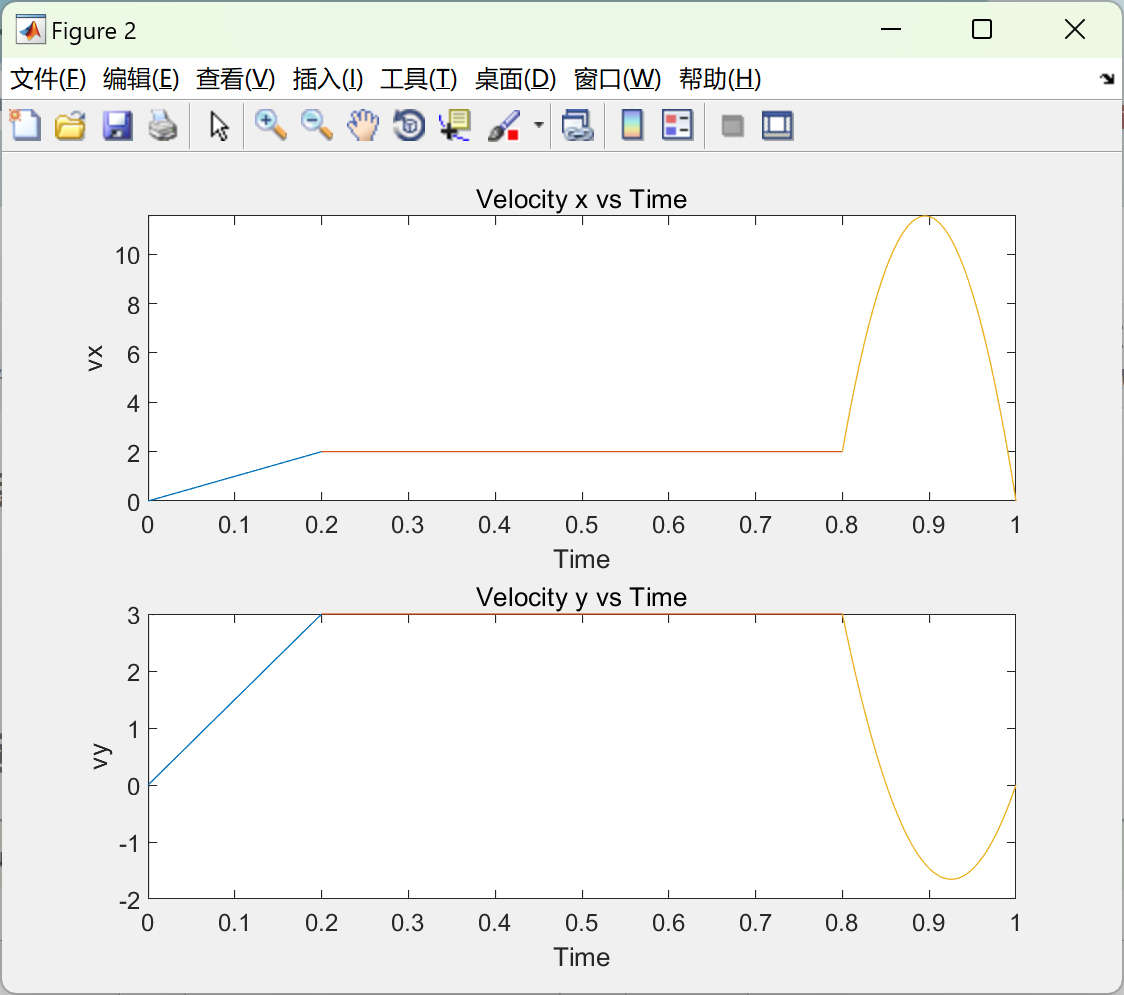This screenshot has height=995, width=1124.
Task: Open the 文件(F) menu
Action: click(48, 79)
